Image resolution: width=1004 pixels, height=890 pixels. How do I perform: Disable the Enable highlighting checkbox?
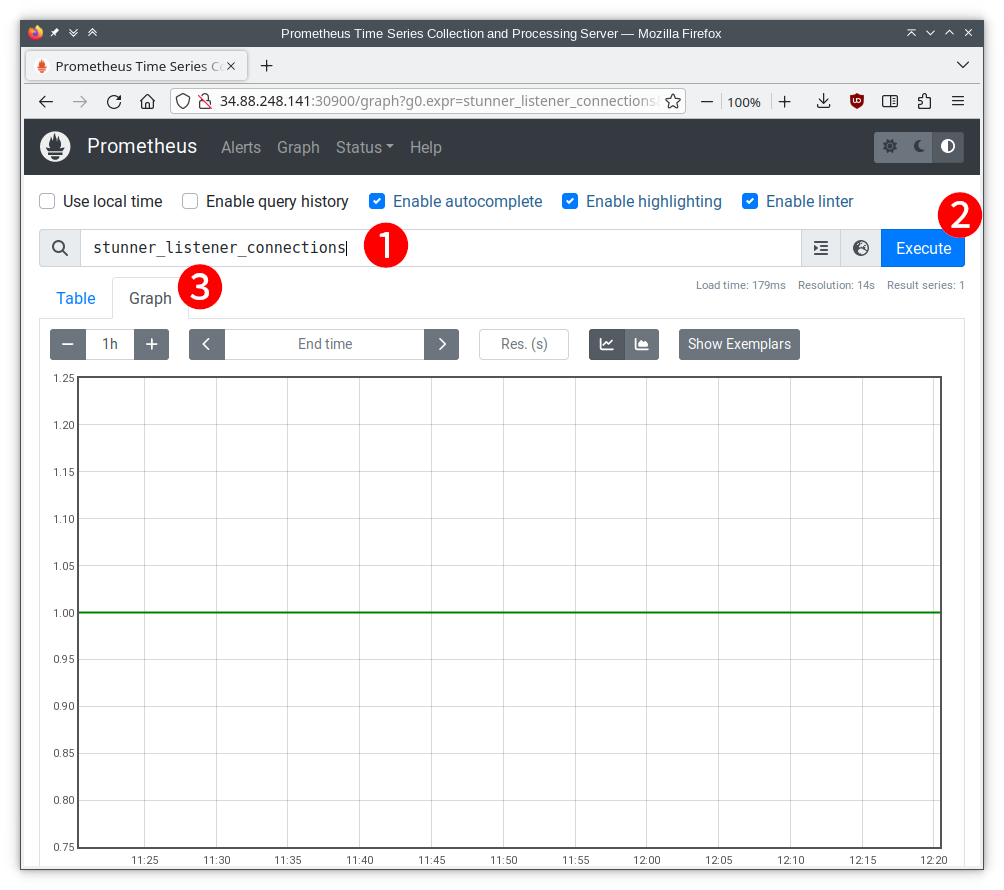[570, 202]
